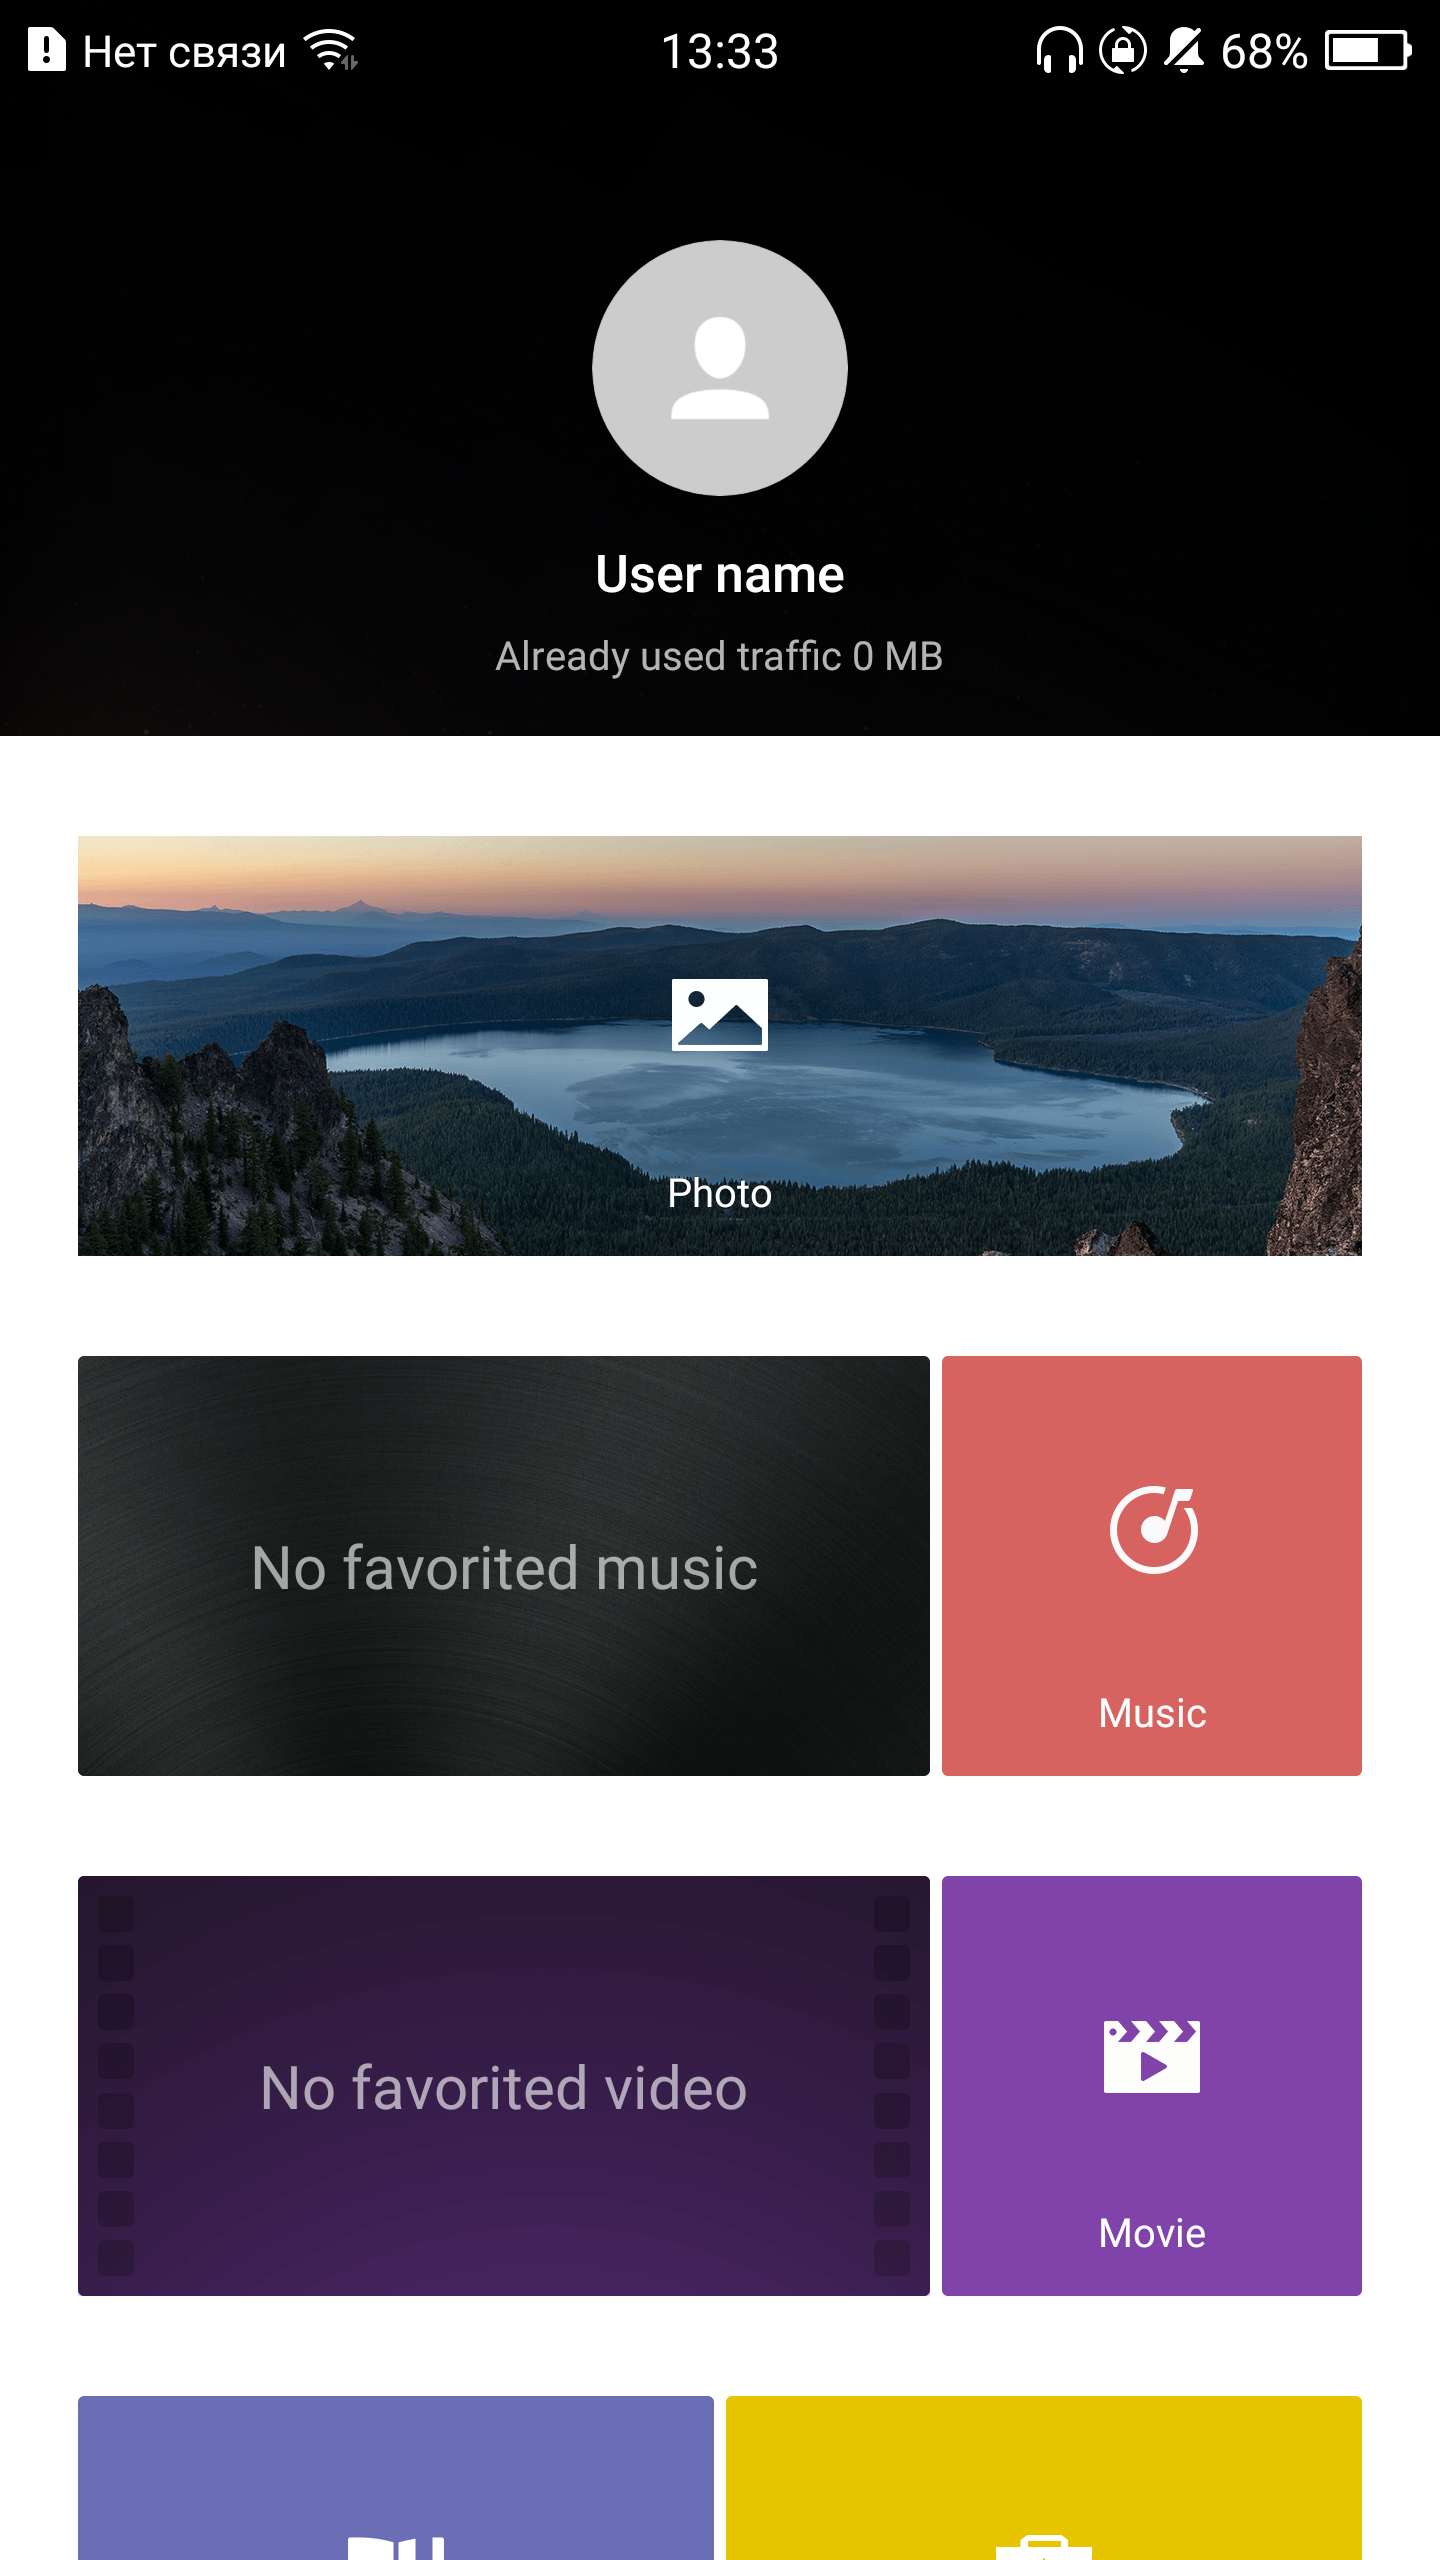Tap the SIM alert icon
Viewport: 1440px width, 2560px height.
click(46, 50)
